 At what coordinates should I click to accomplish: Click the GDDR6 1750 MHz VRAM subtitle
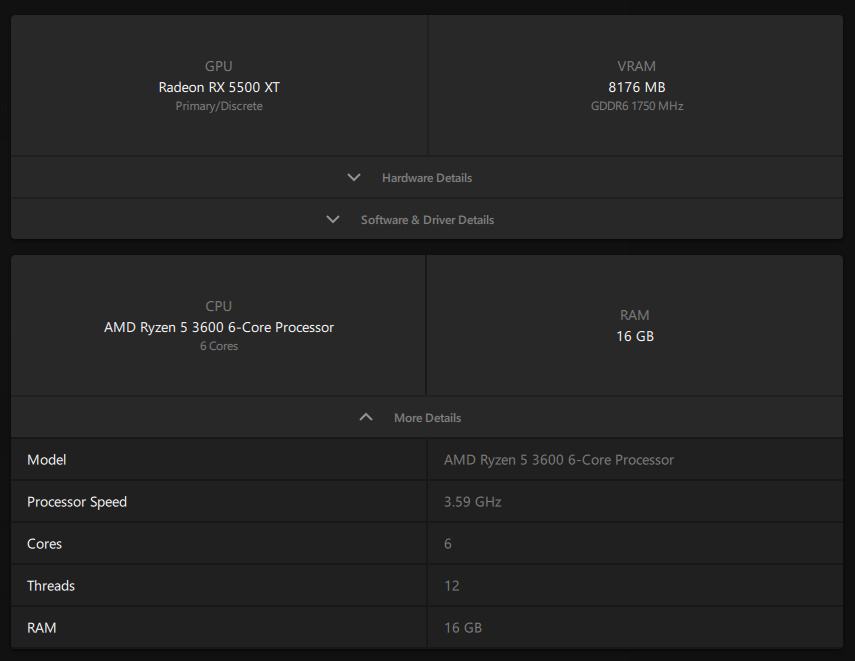click(634, 106)
